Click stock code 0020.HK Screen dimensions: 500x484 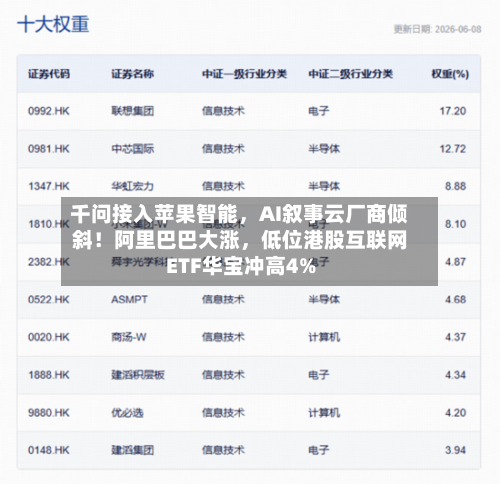click(49, 337)
